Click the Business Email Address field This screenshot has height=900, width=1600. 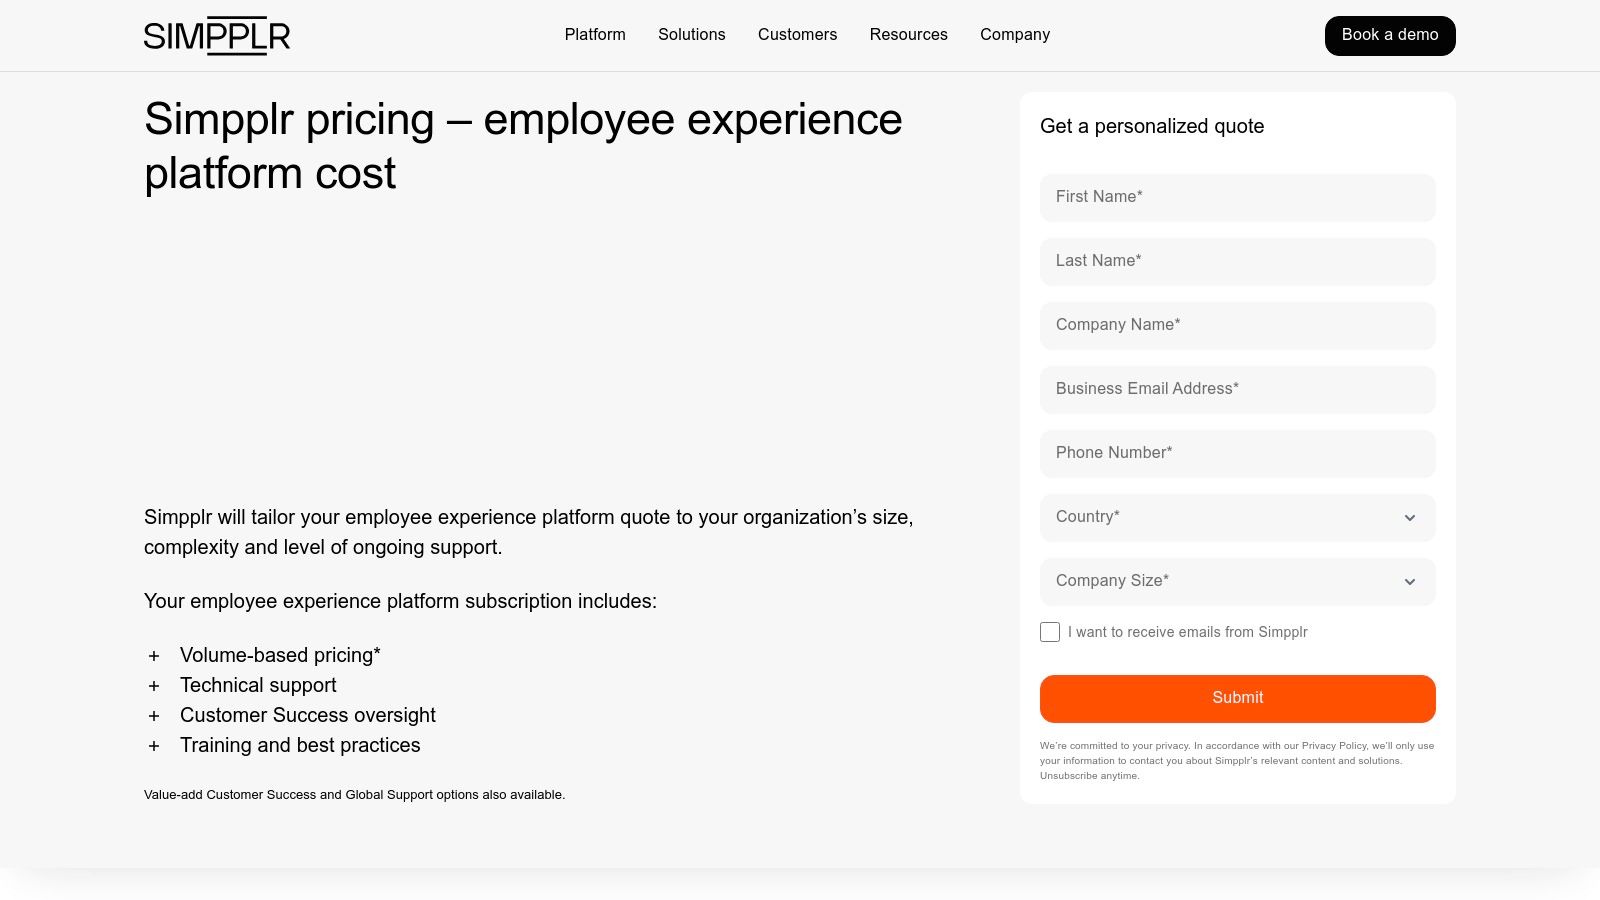point(1237,389)
